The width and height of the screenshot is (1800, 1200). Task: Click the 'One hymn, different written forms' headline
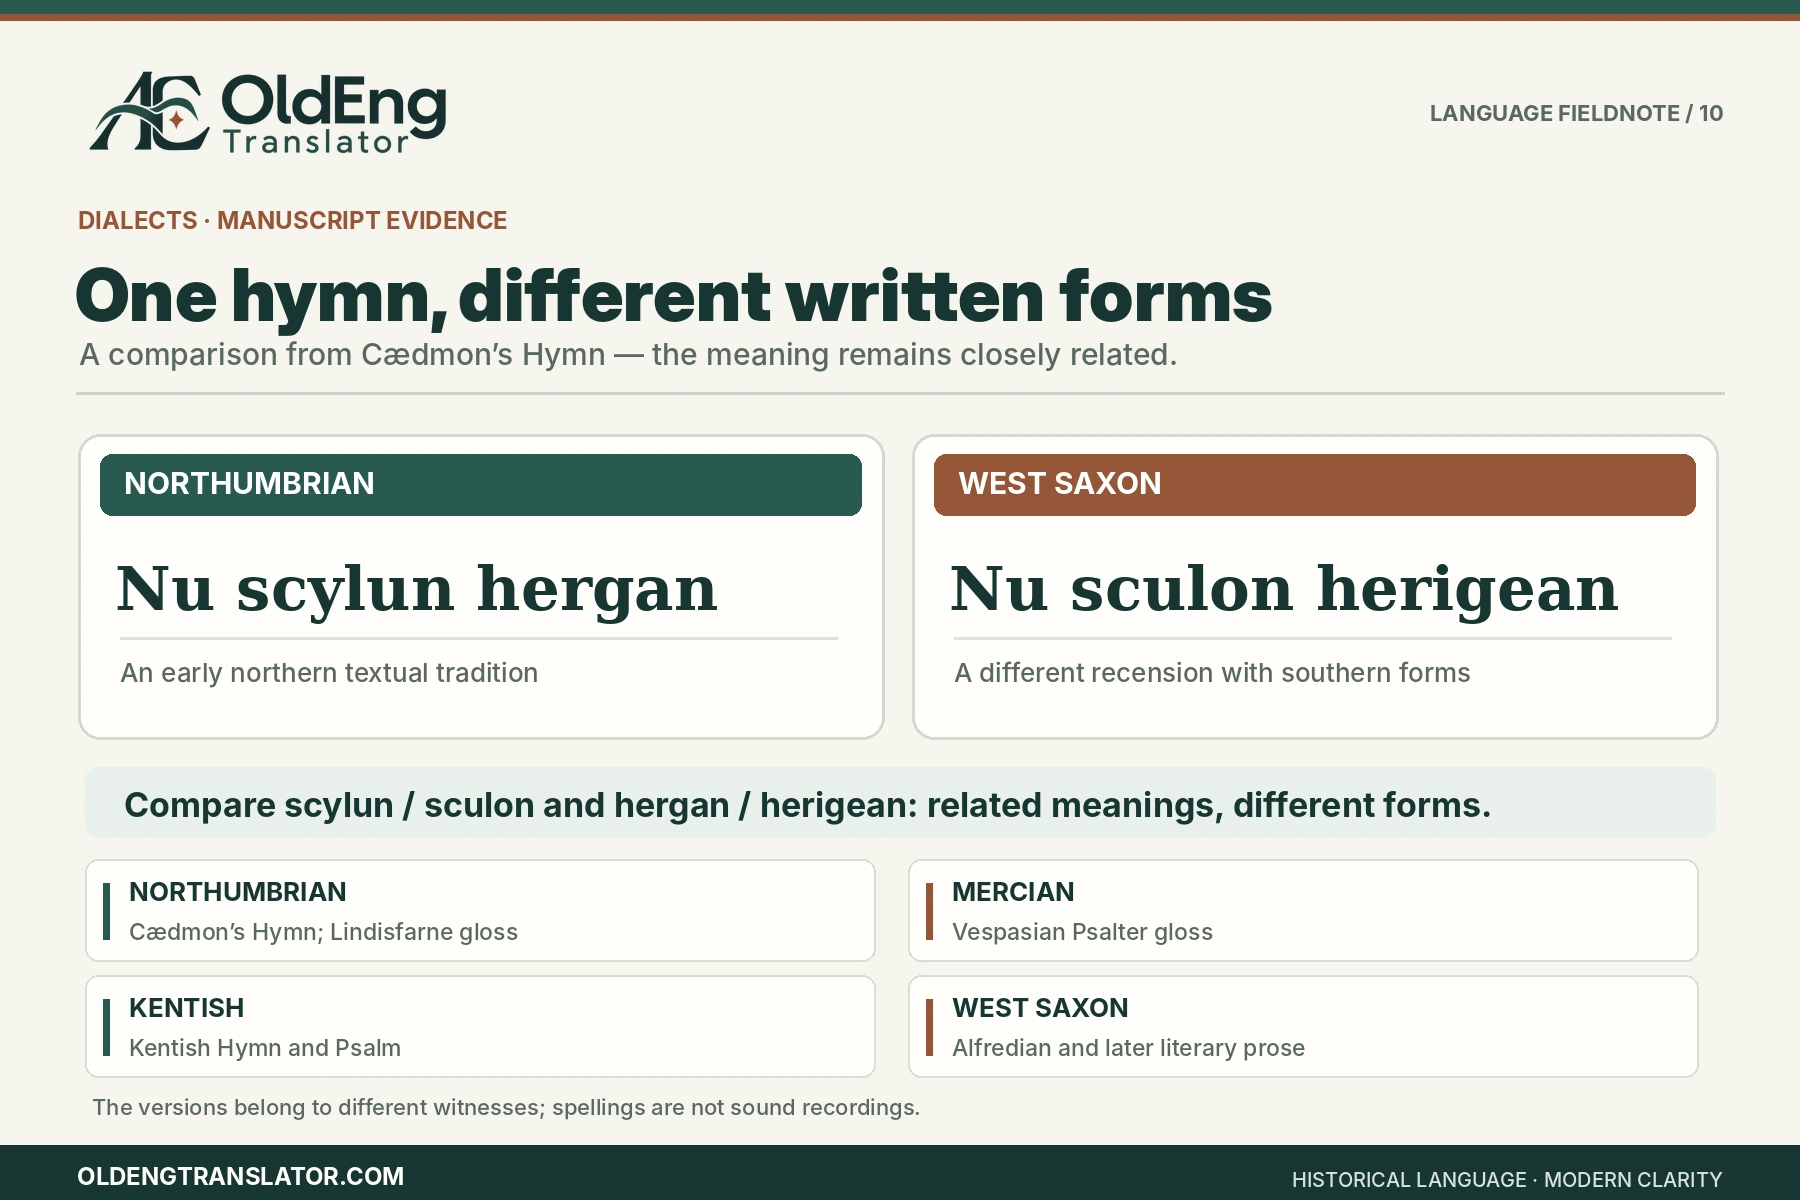[673, 297]
